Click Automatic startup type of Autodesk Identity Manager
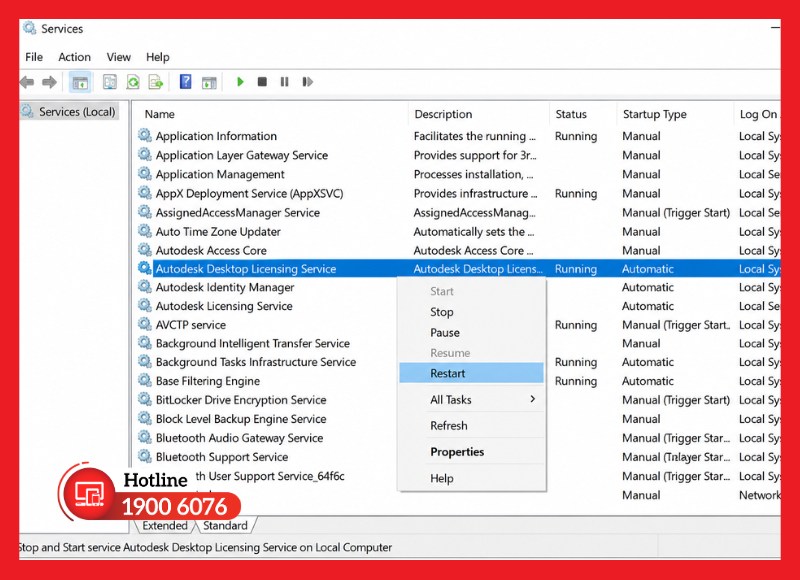Screen dimensions: 800x580 coord(647,287)
